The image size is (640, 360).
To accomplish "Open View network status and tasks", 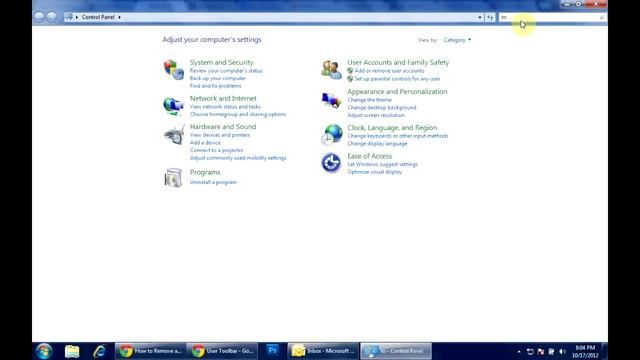I will click(225, 107).
